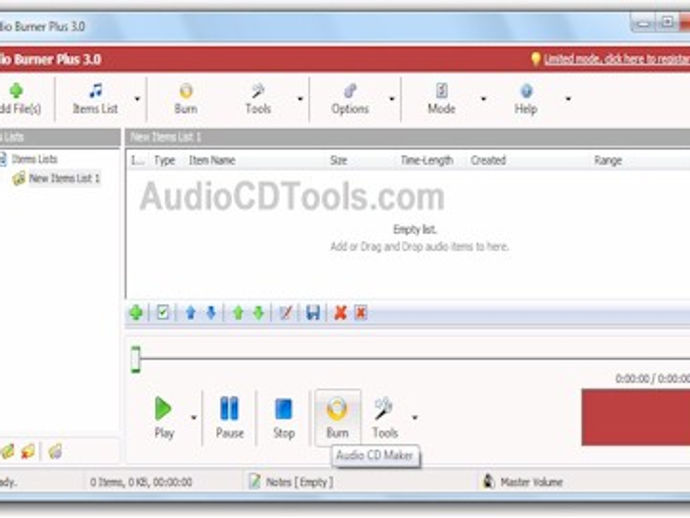Click the blue up arrow icon
Image resolution: width=690 pixels, height=518 pixels.
[191, 313]
